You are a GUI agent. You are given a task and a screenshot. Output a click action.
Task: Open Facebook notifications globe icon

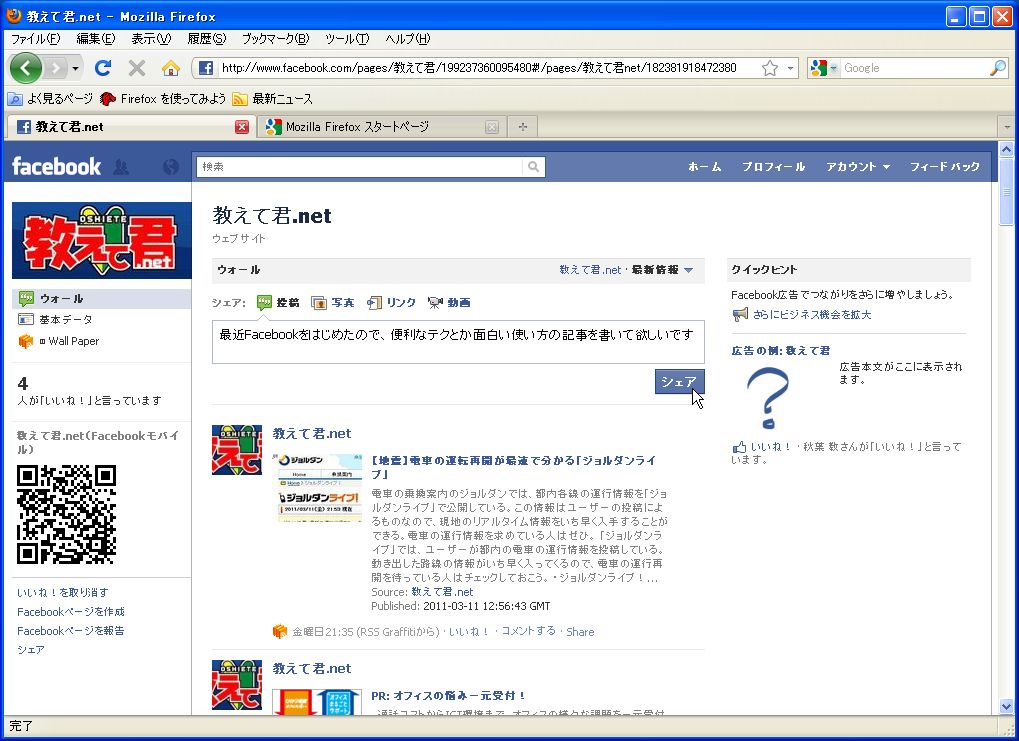(x=171, y=167)
